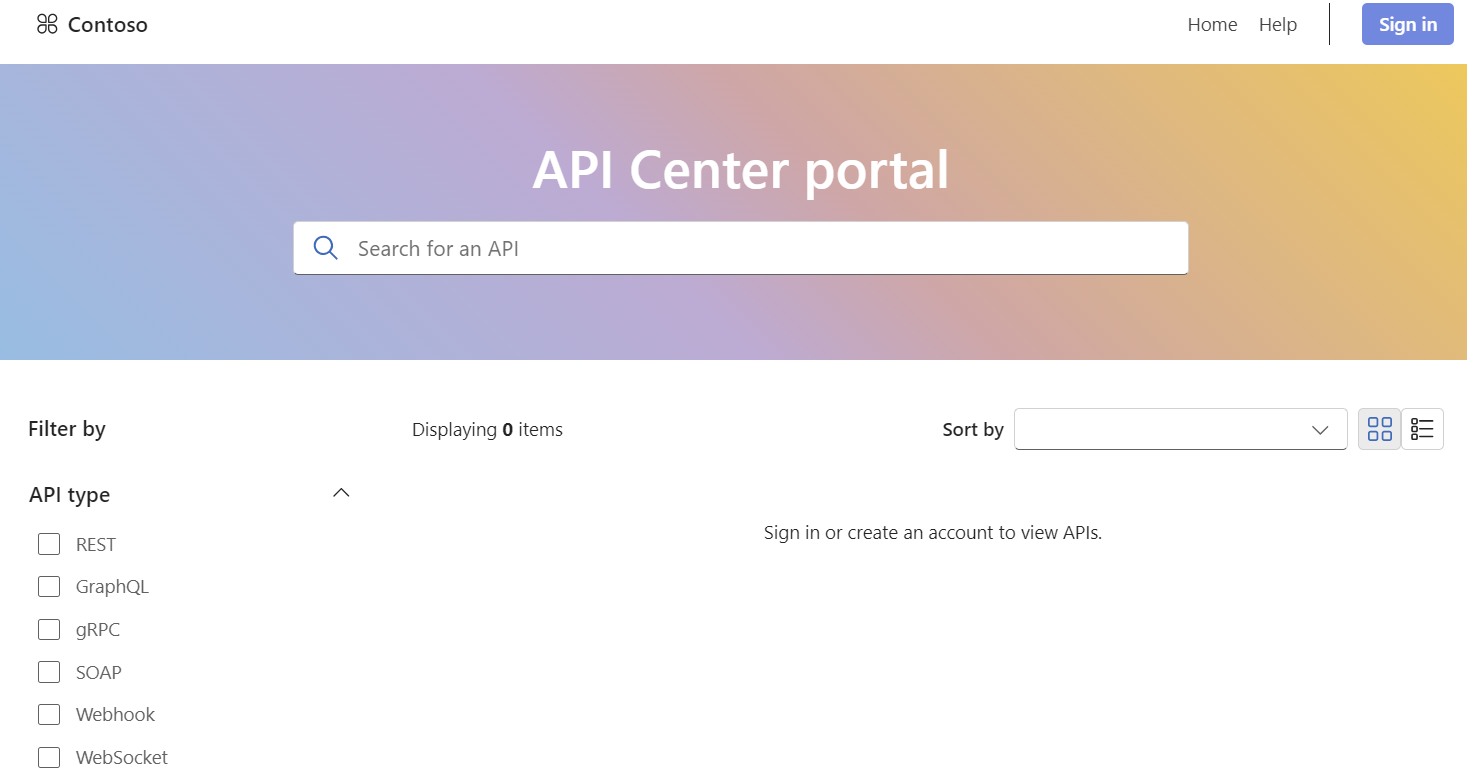Toggle the Webhook filter on

point(49,714)
